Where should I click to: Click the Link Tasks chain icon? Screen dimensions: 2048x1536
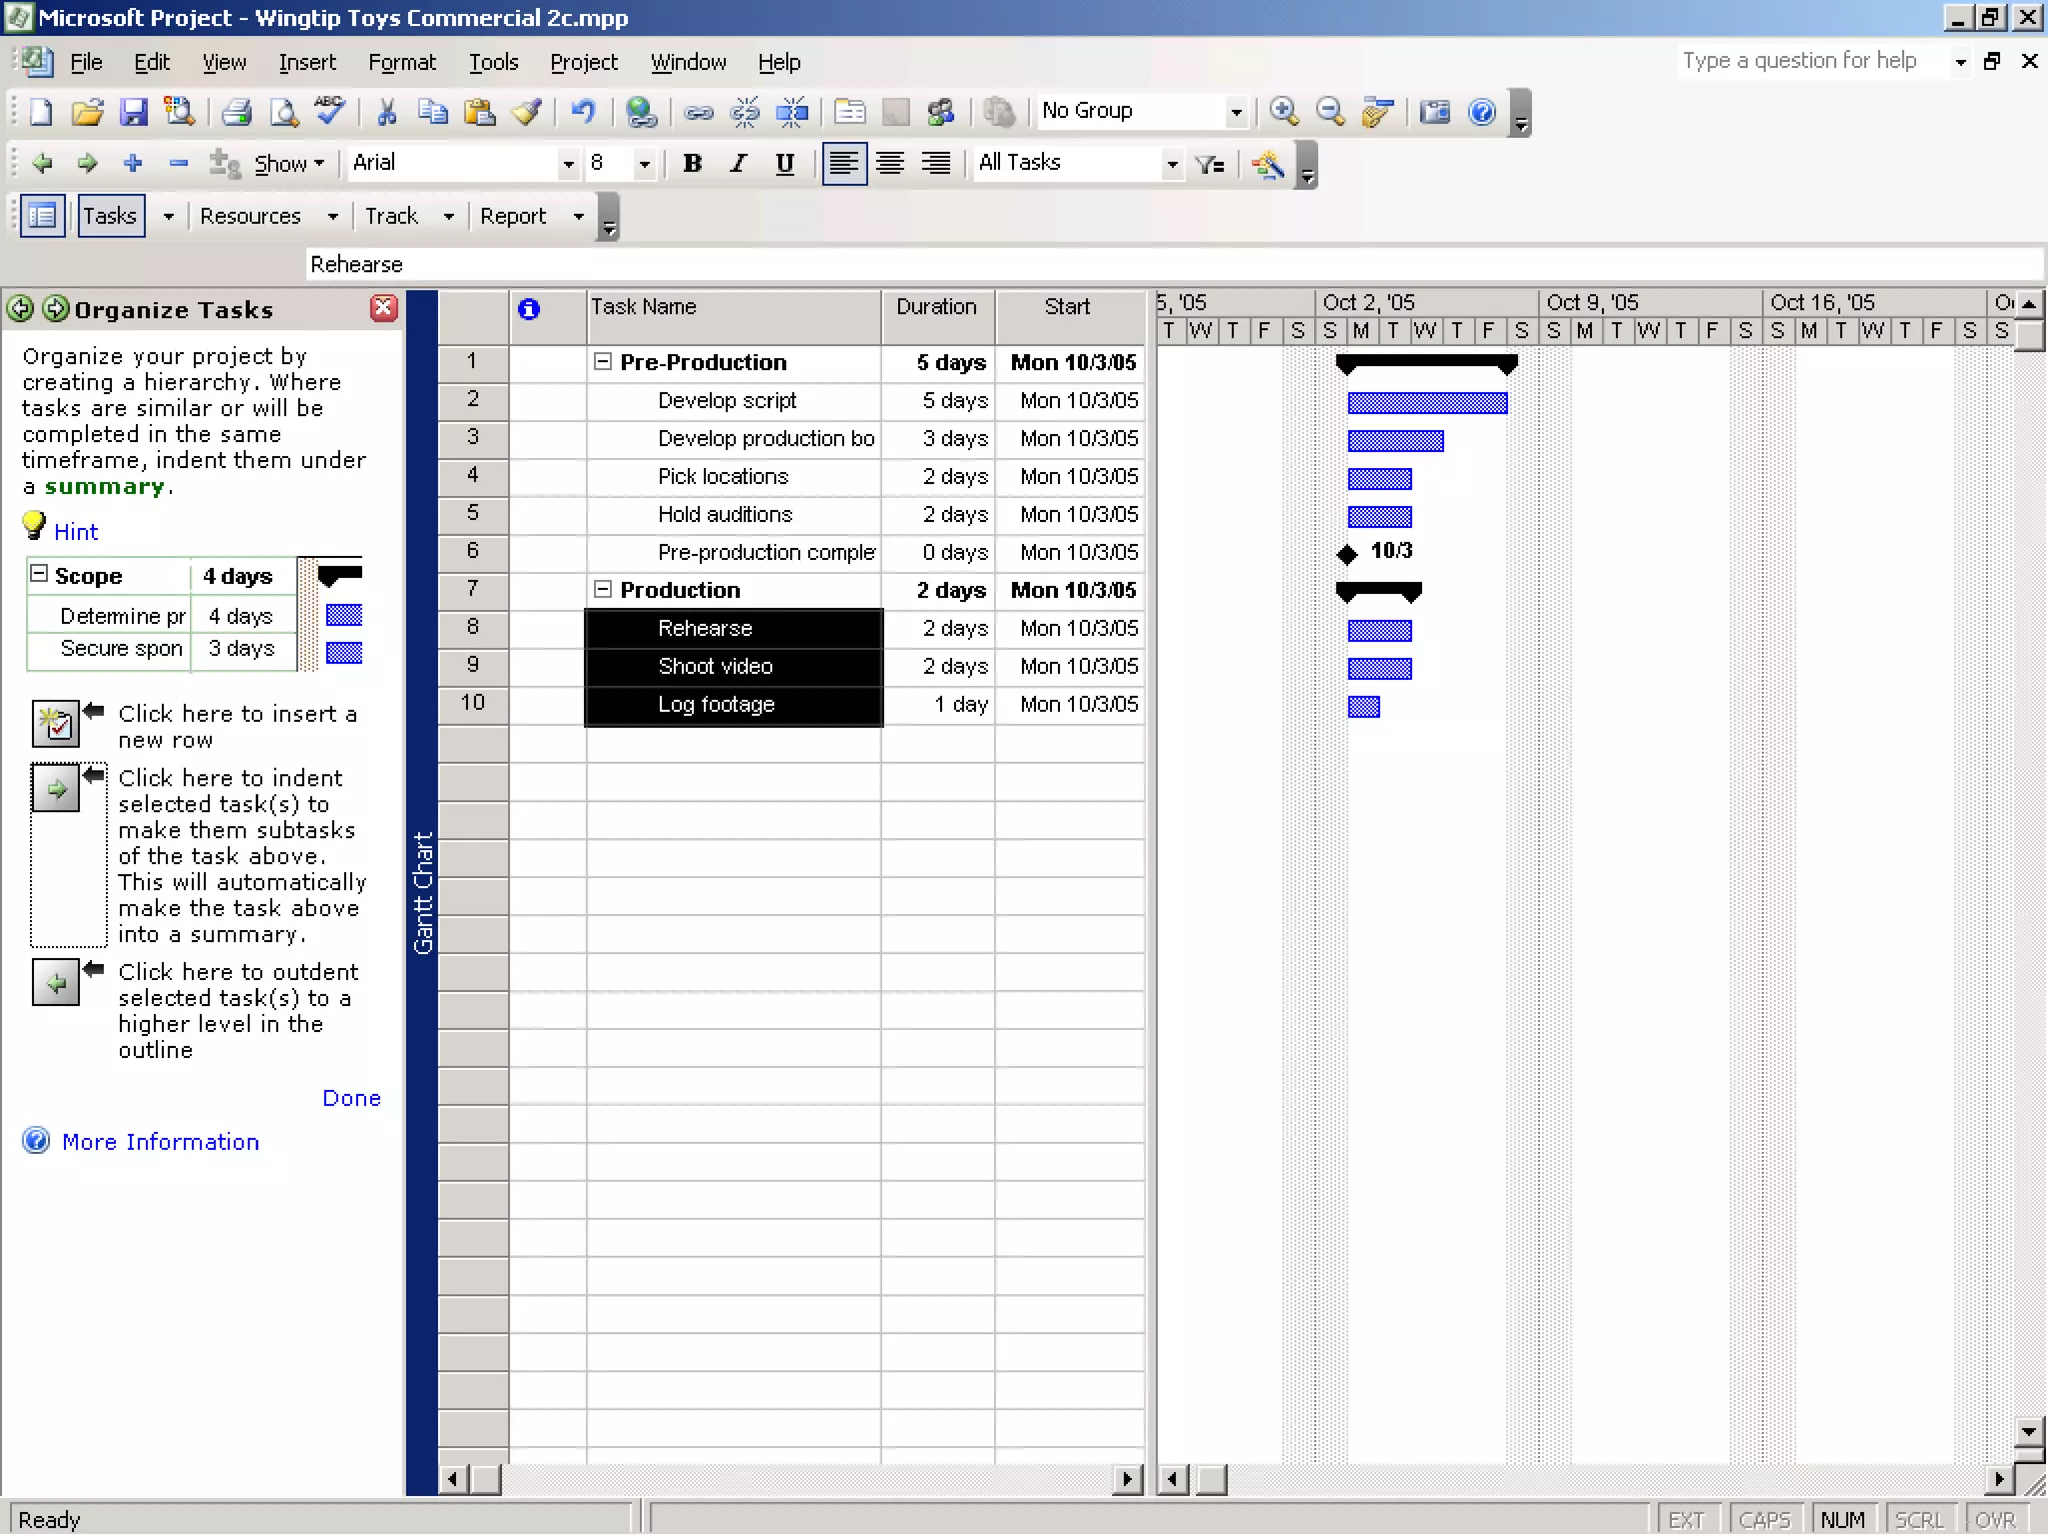pyautogui.click(x=698, y=112)
